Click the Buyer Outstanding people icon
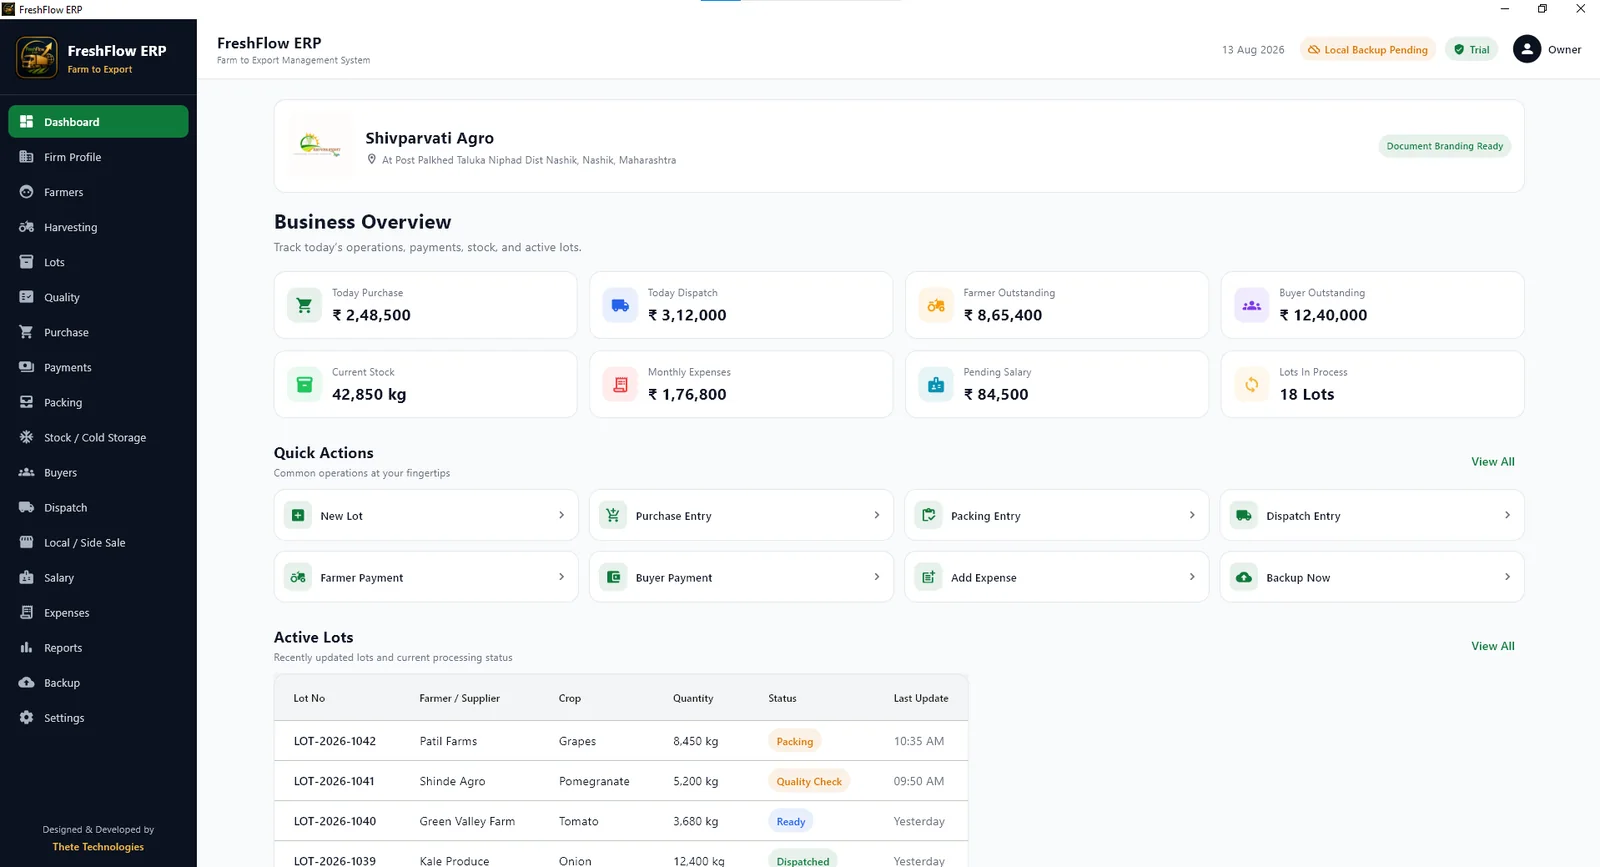This screenshot has height=867, width=1600. pyautogui.click(x=1252, y=305)
